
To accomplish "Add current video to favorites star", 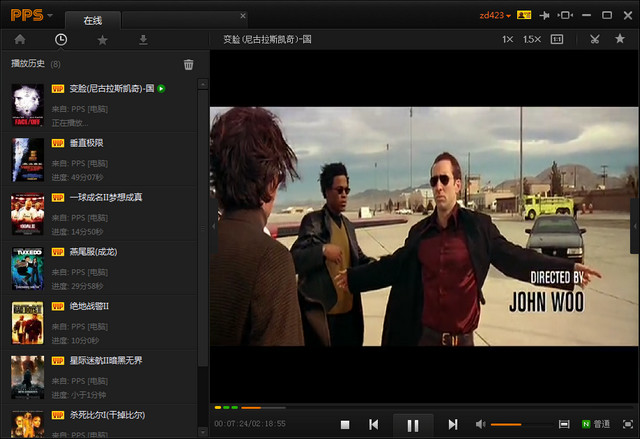I will coord(620,40).
